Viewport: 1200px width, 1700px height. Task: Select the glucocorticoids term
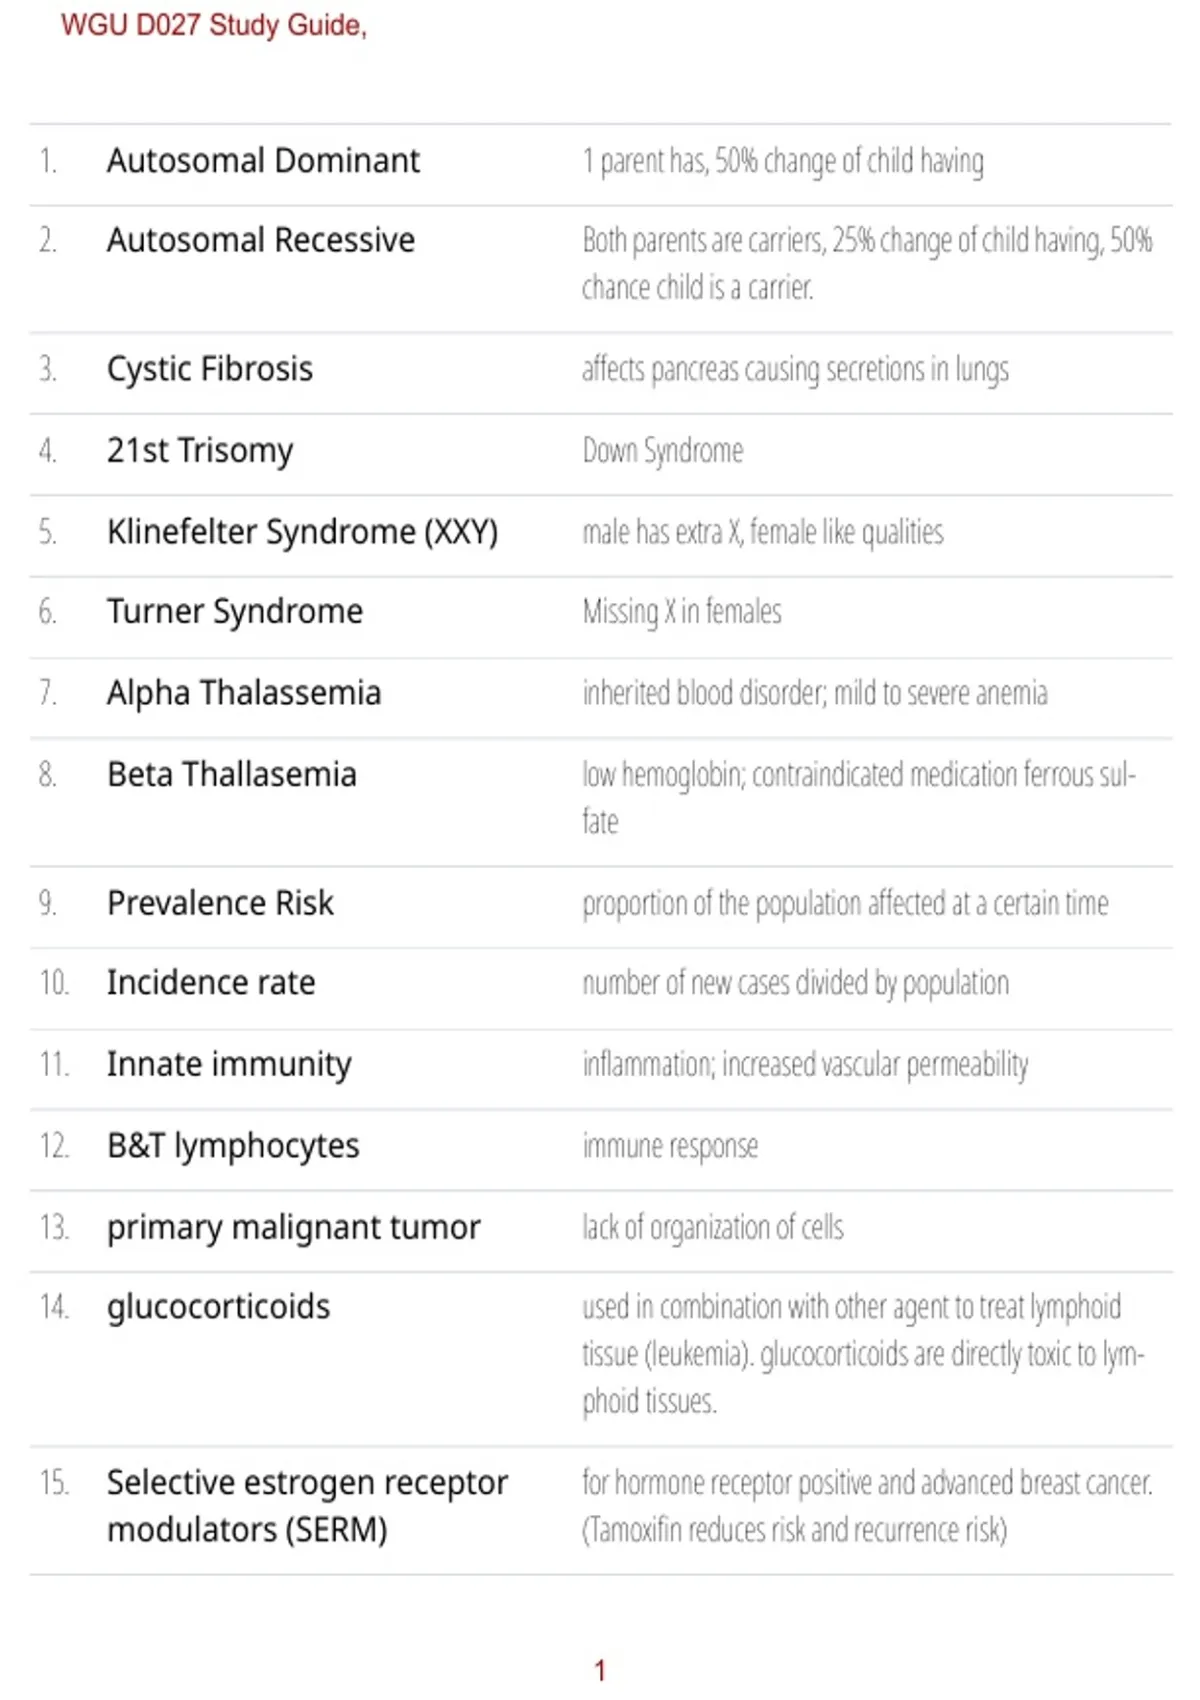218,1308
